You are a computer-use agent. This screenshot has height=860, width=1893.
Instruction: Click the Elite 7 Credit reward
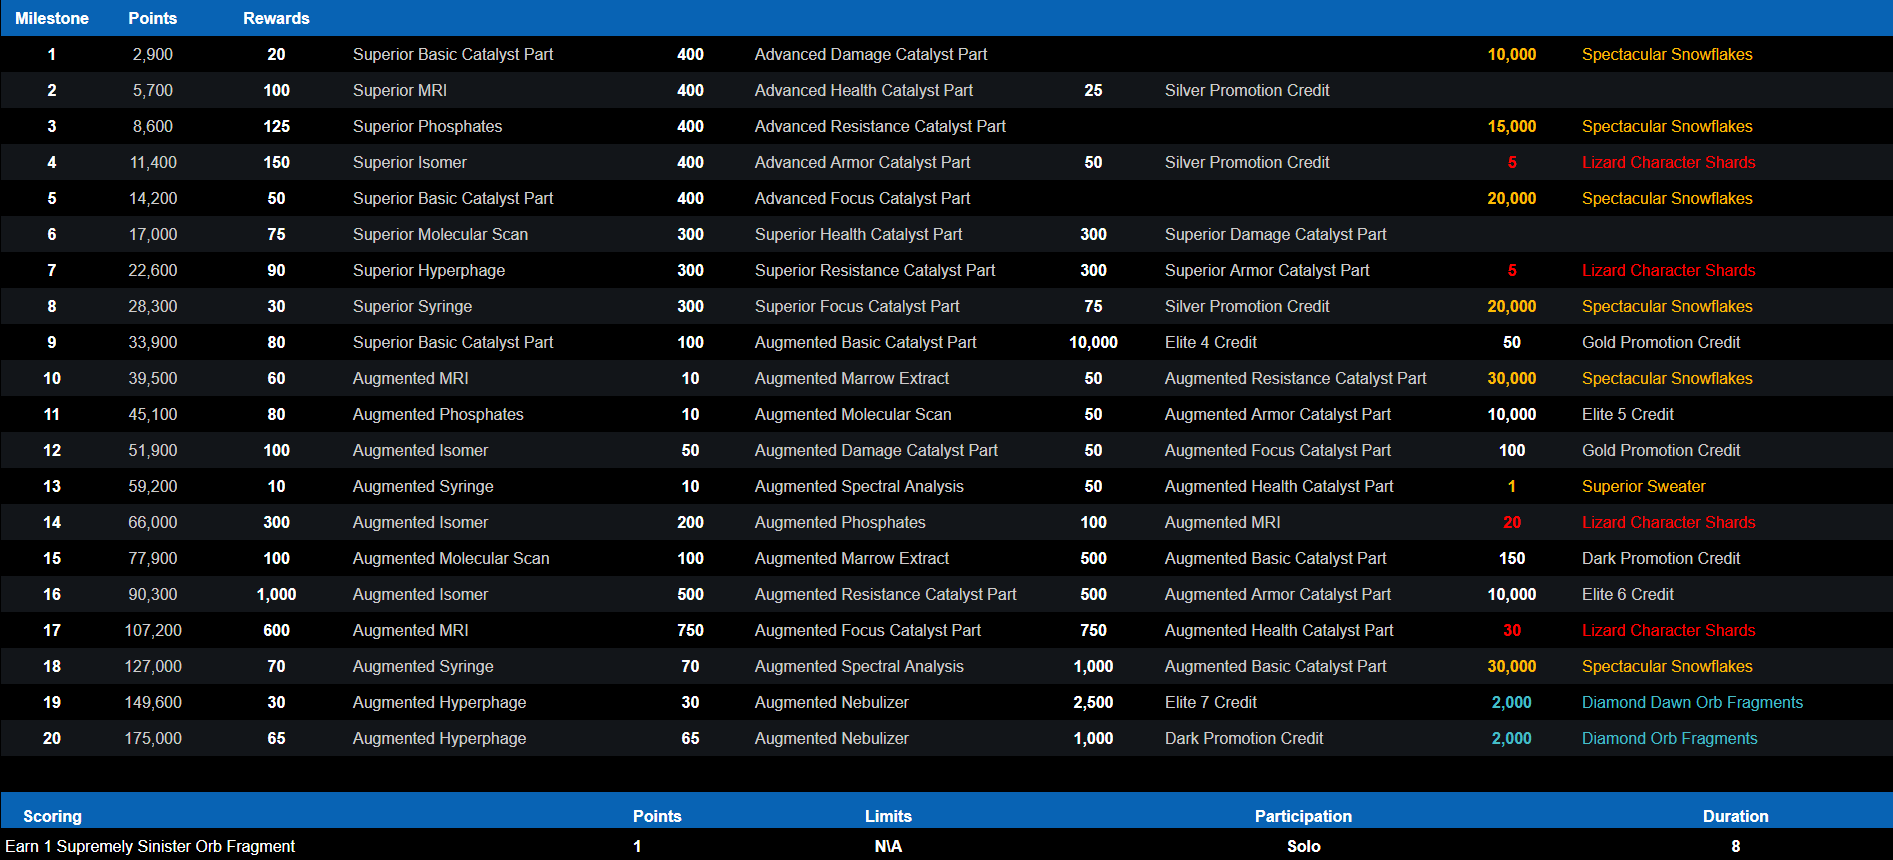click(1210, 702)
